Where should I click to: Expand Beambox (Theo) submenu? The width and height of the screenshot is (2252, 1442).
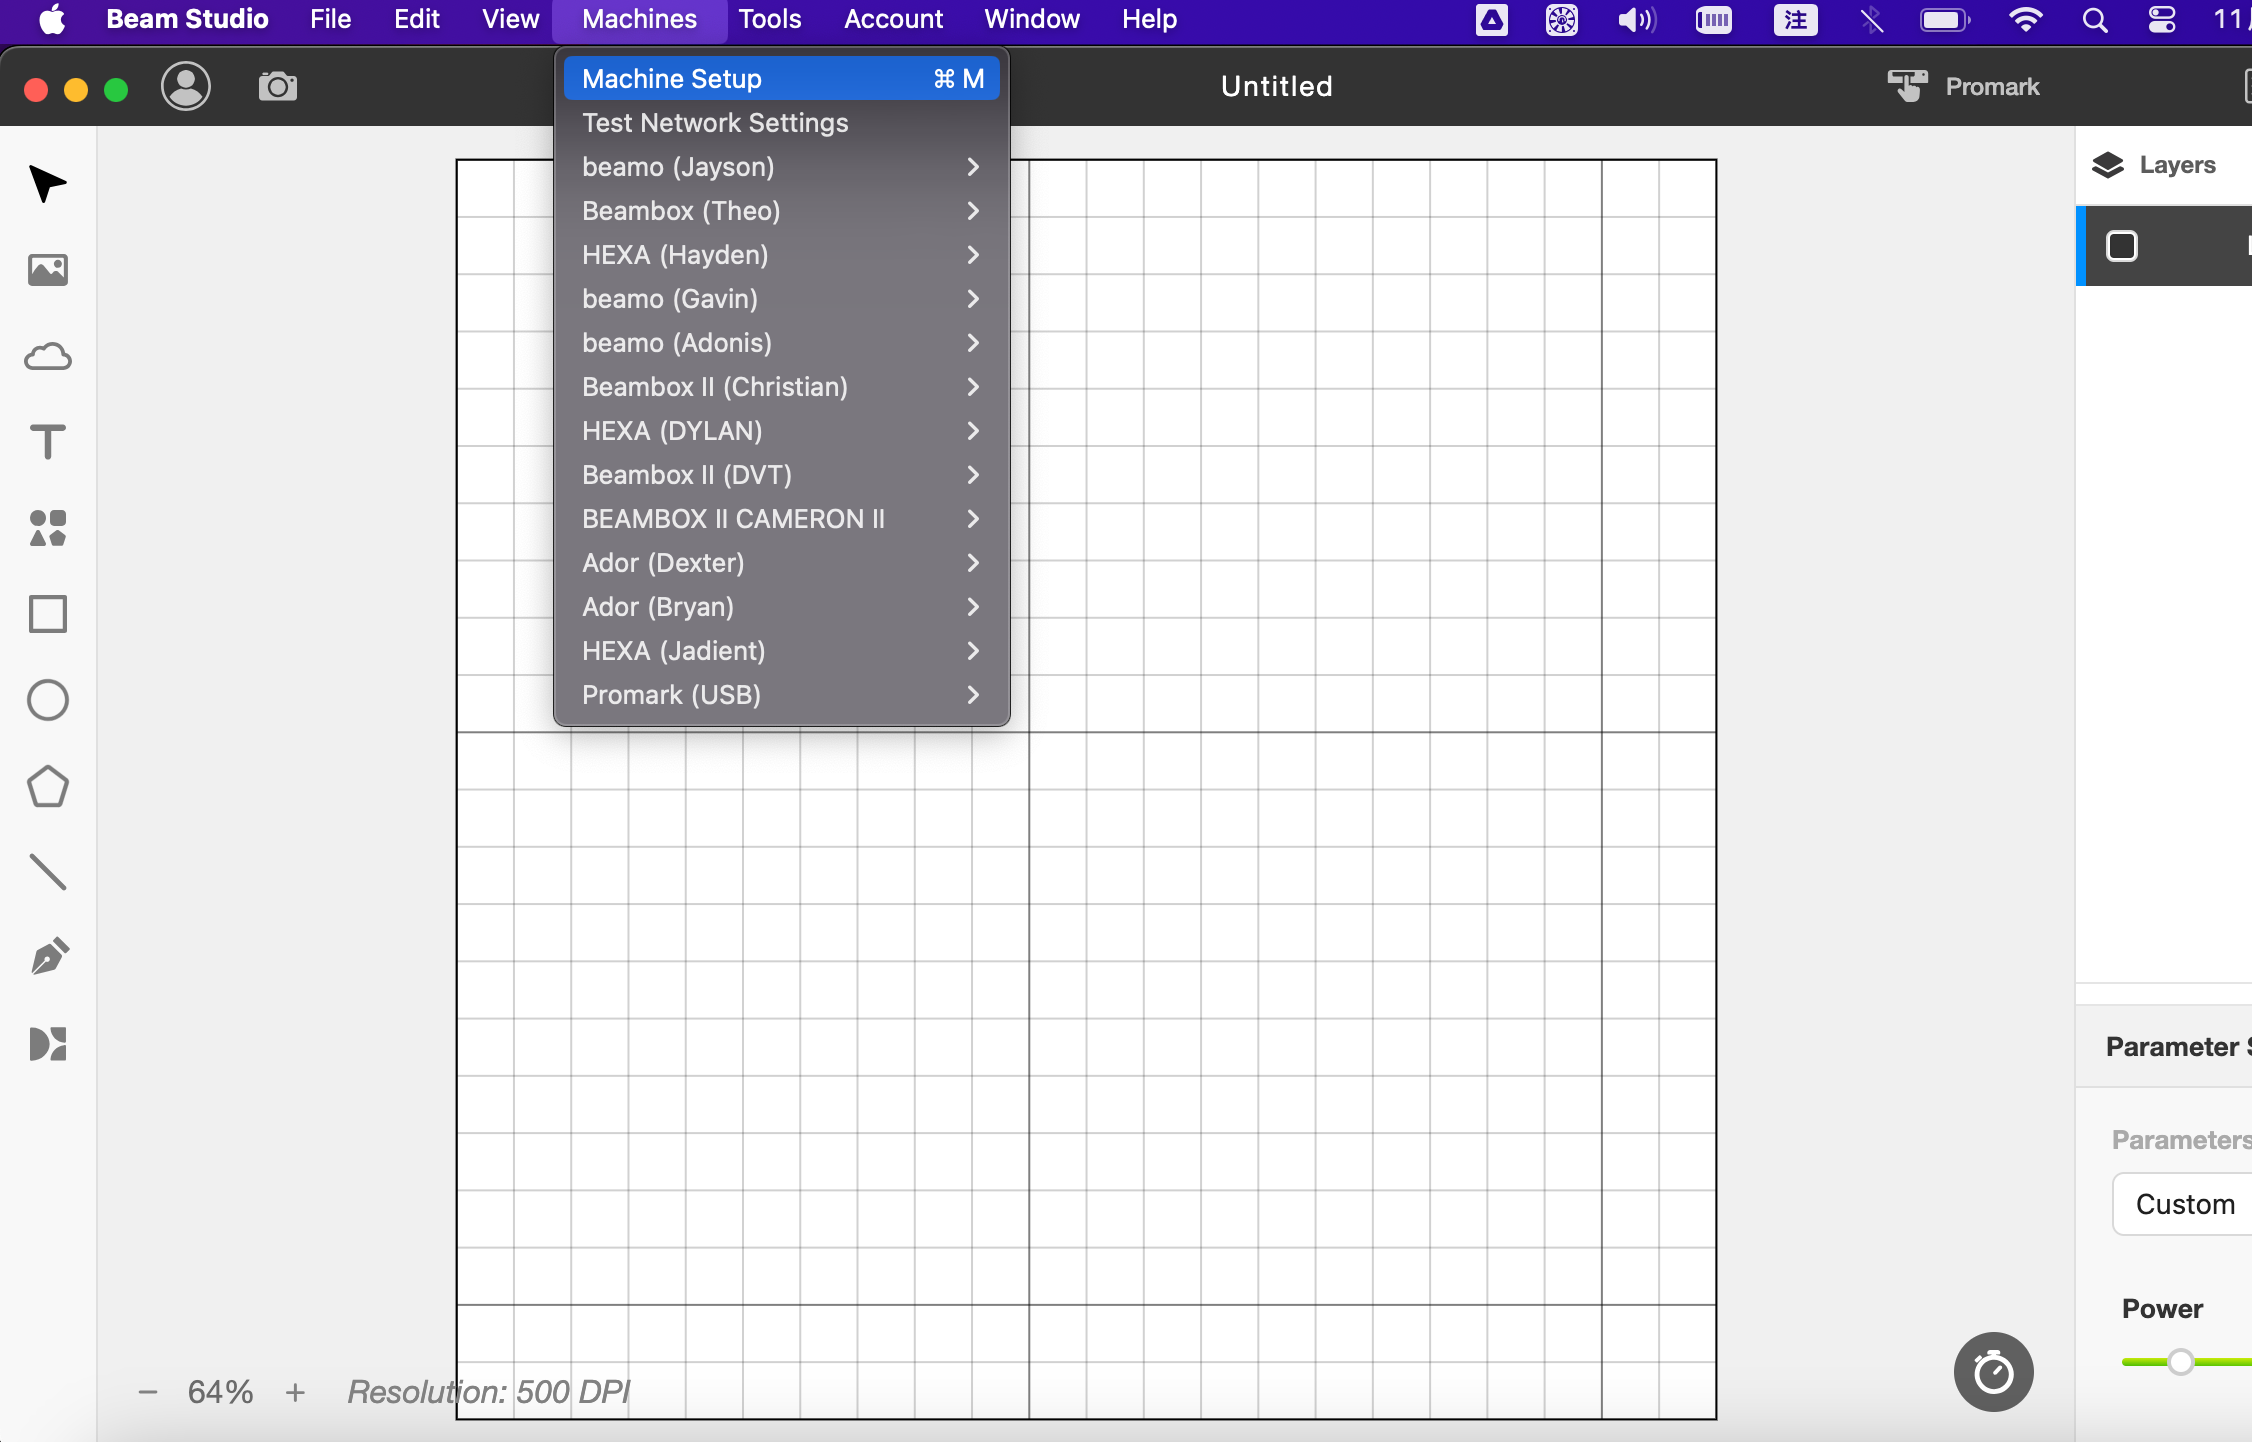coord(782,211)
